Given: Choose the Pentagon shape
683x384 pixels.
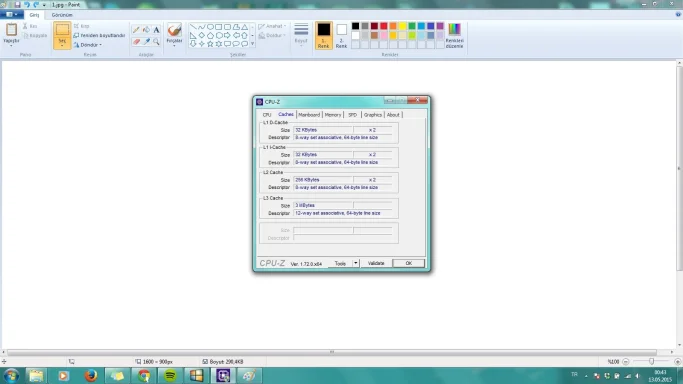Looking at the screenshot, I should click(210, 35).
